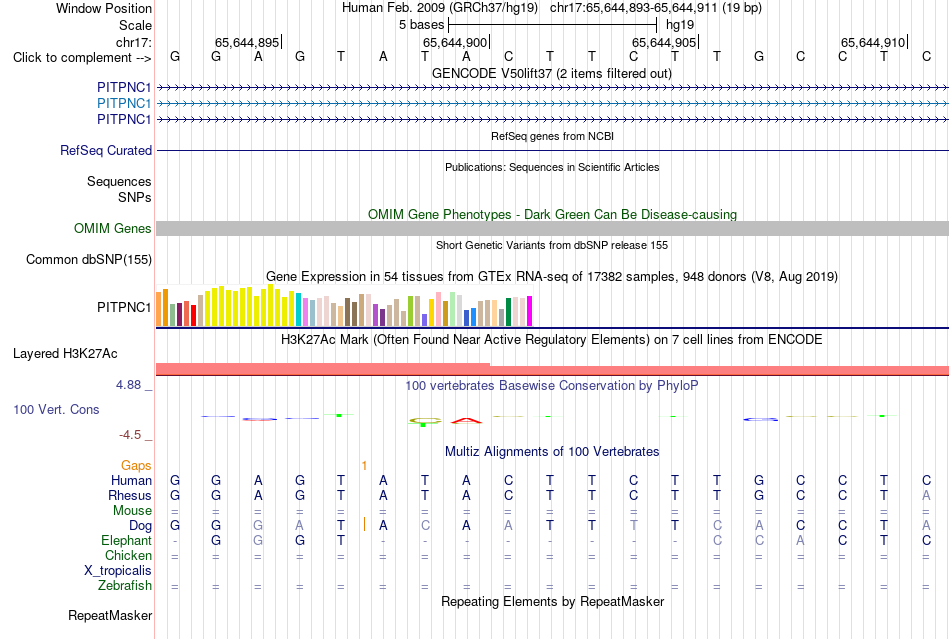Open the PhyloP Basewise Conservation title

pyautogui.click(x=551, y=385)
